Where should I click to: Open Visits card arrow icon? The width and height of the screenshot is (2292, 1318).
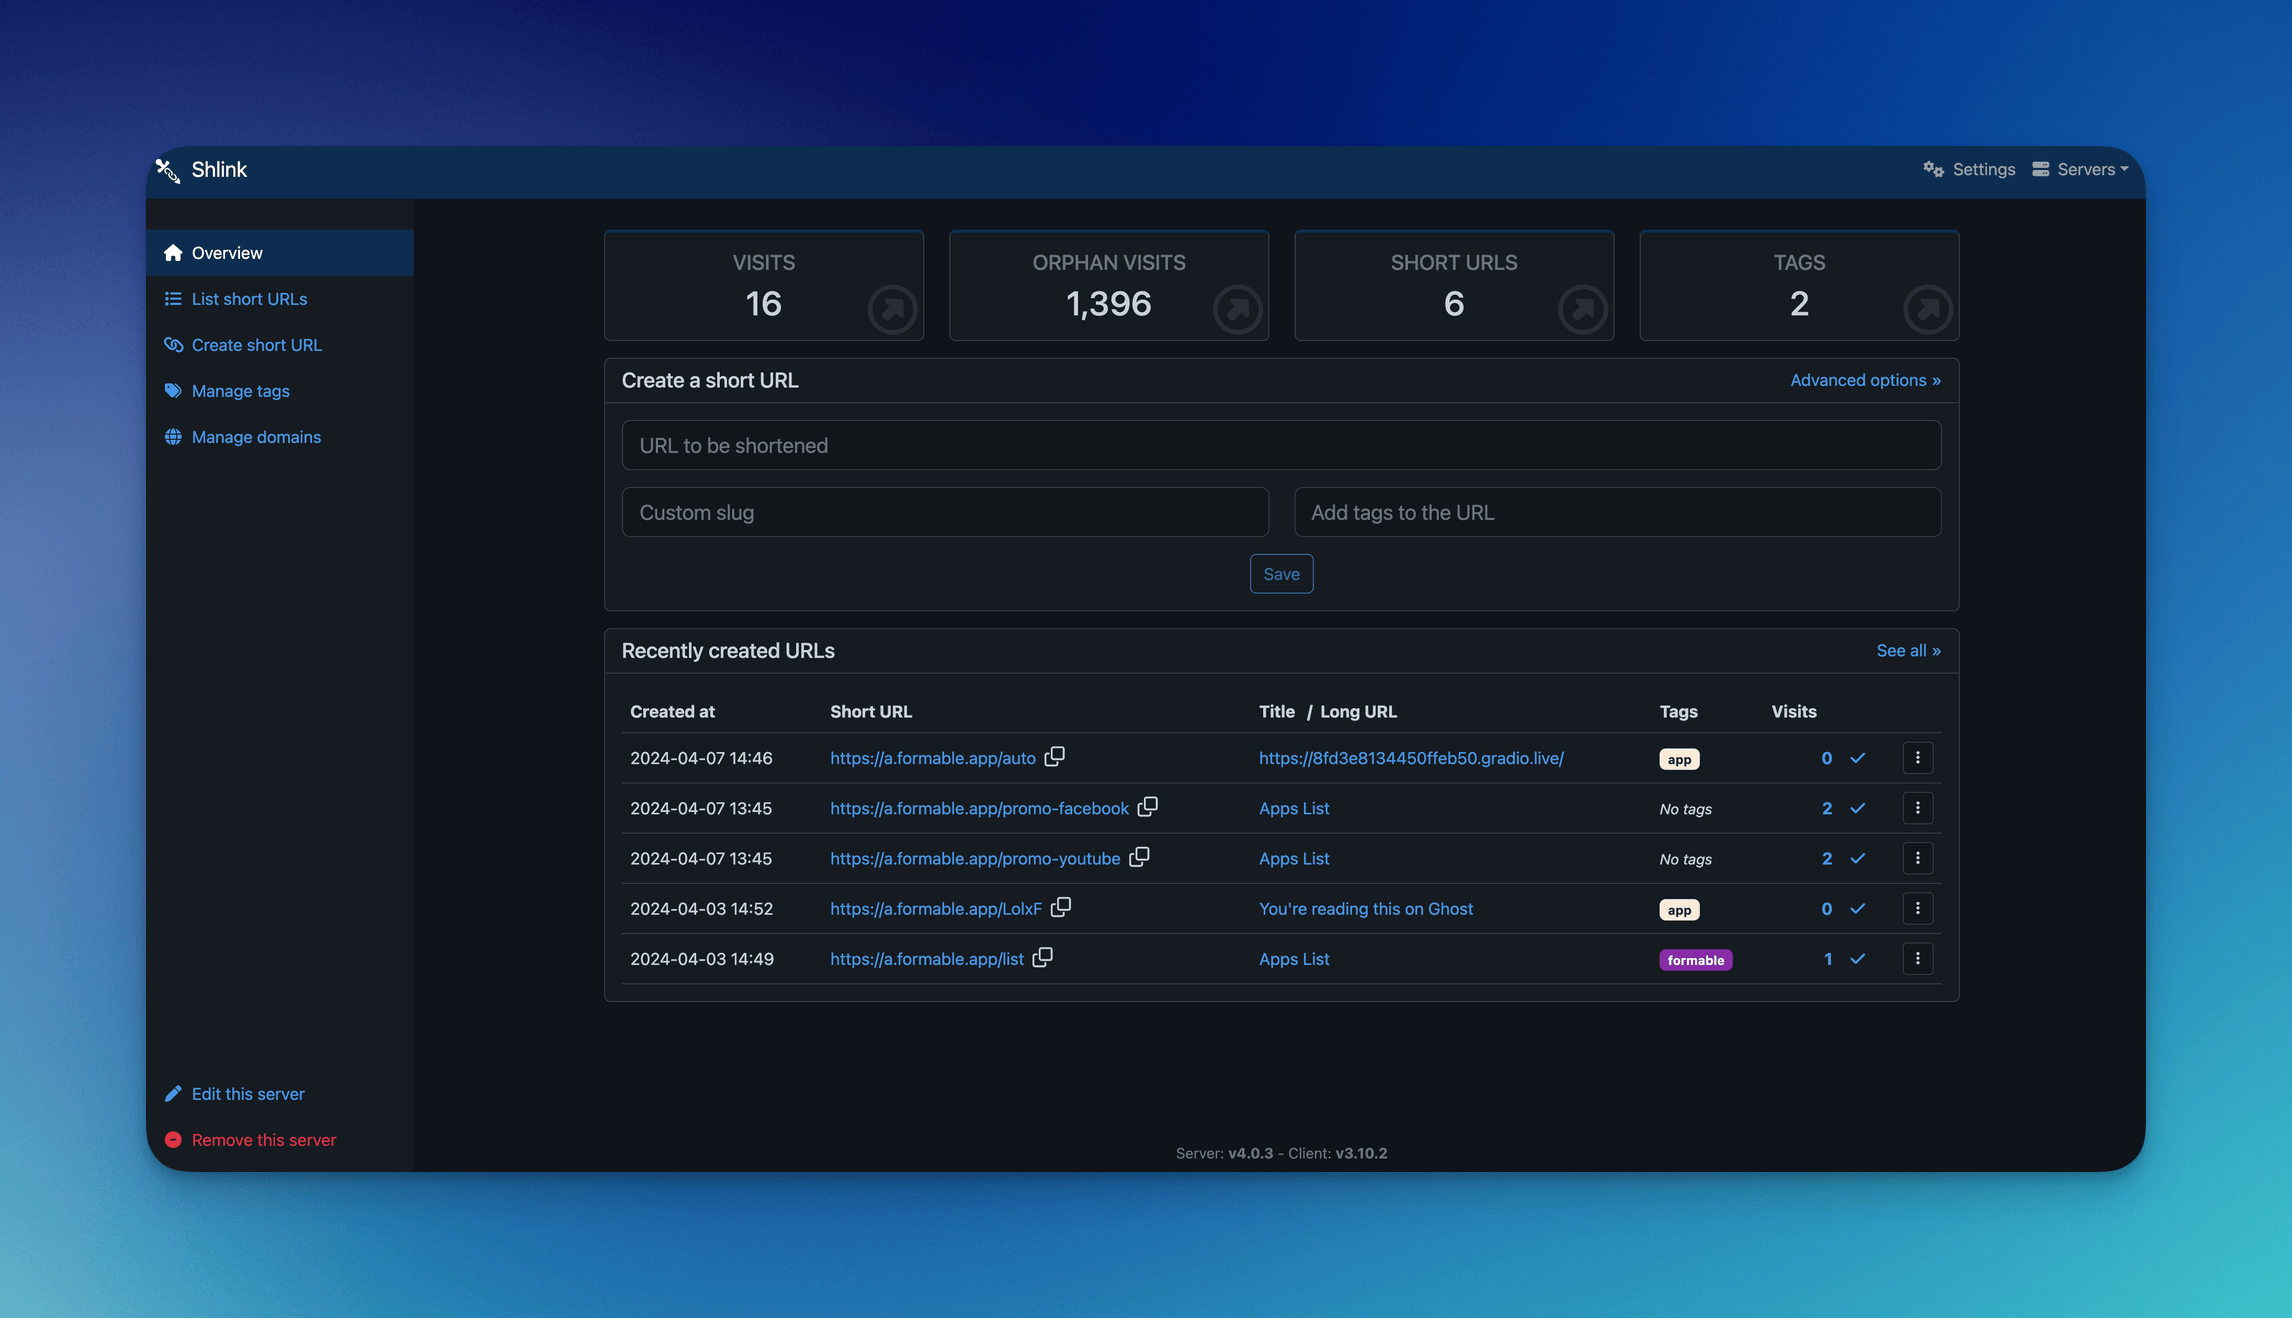click(892, 309)
